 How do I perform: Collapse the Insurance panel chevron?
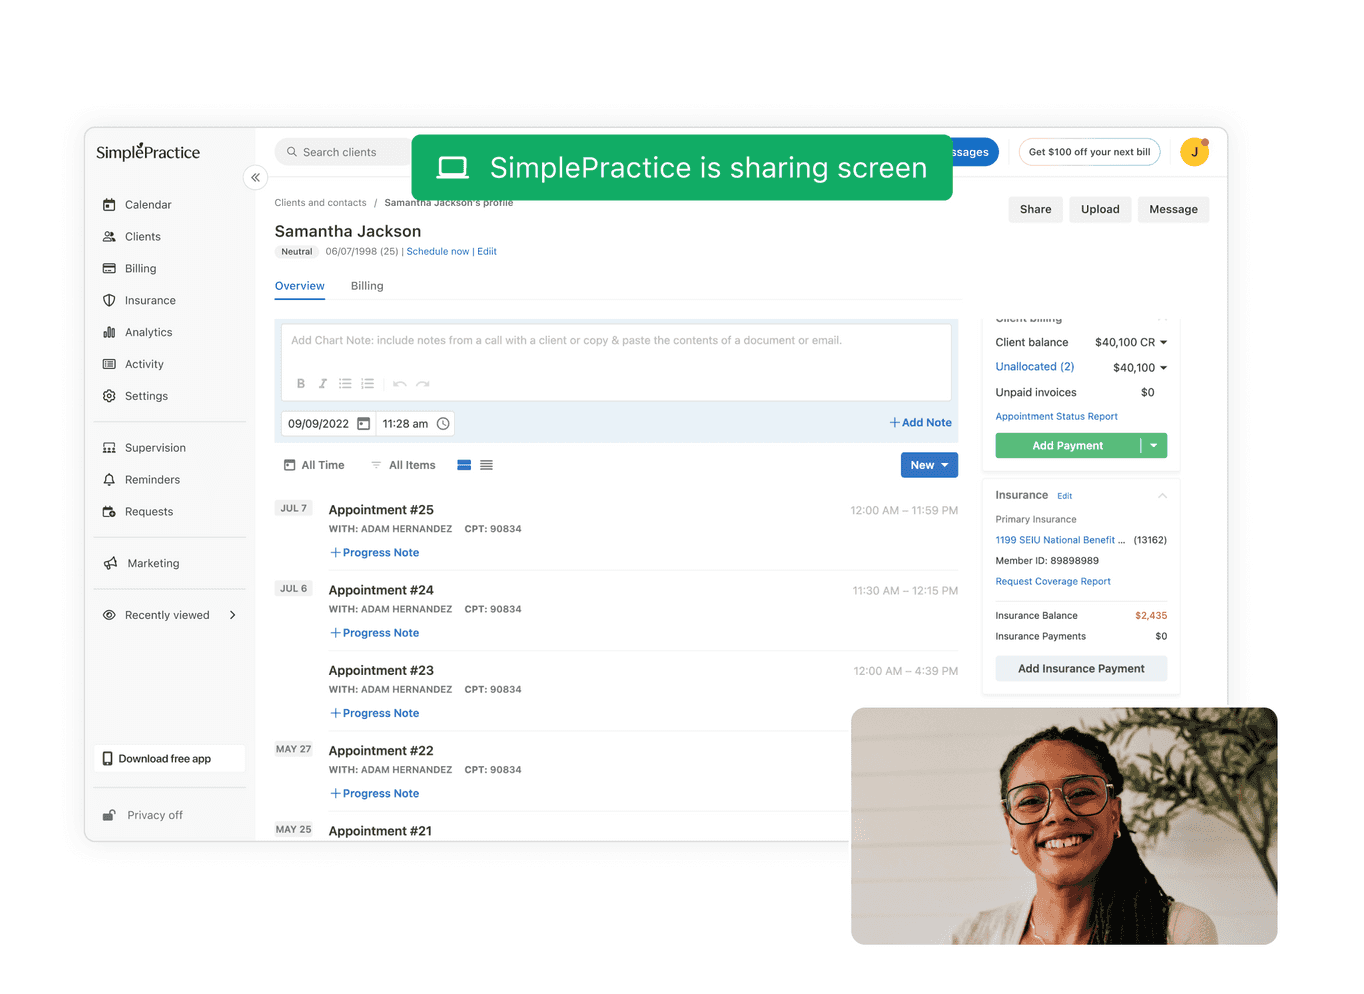(x=1162, y=496)
